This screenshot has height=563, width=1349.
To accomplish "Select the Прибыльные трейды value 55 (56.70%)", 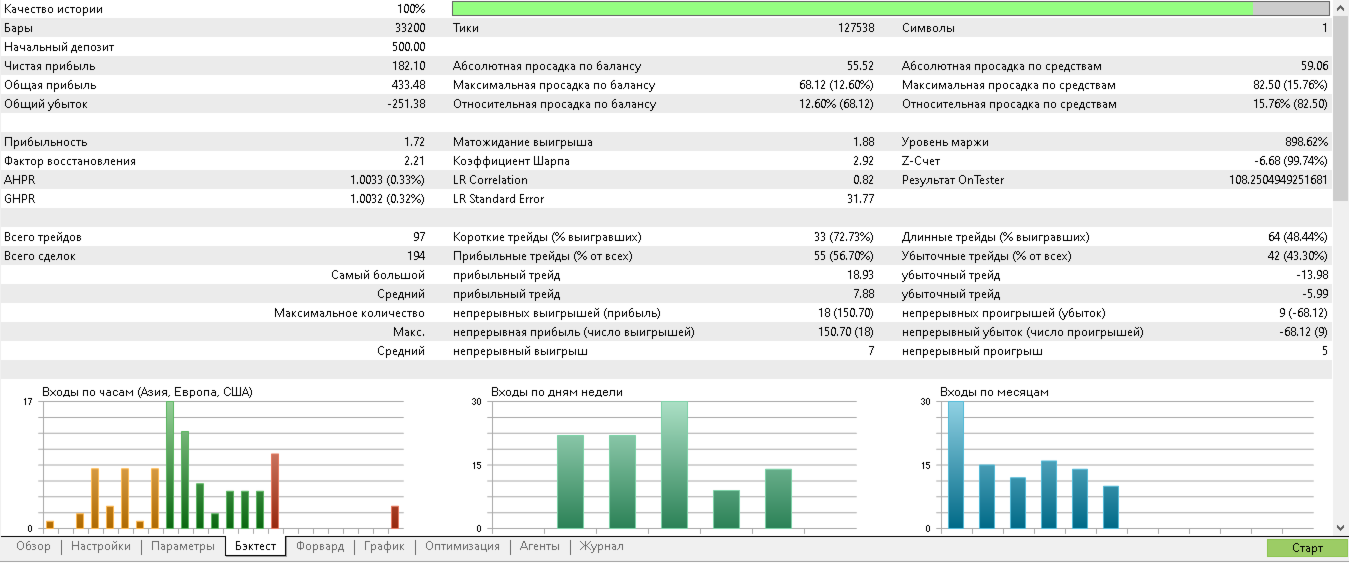I will (845, 256).
